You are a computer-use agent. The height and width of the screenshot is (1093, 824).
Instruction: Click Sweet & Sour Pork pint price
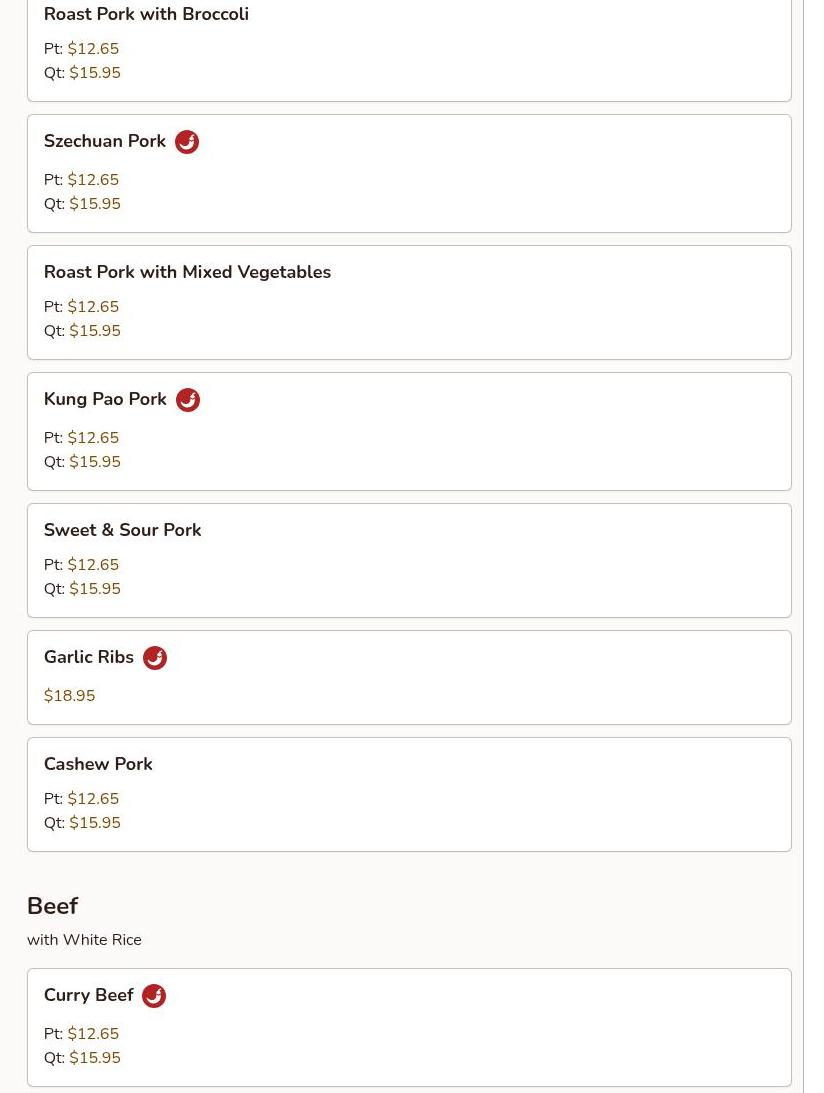click(93, 565)
